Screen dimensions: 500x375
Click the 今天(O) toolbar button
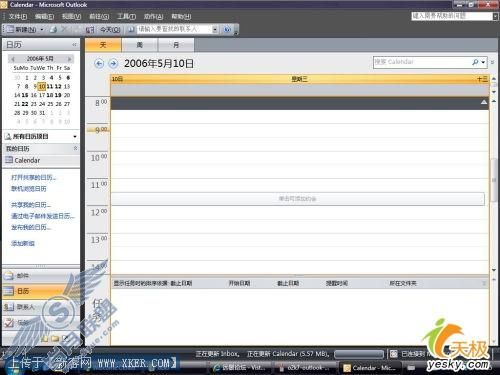pos(110,30)
